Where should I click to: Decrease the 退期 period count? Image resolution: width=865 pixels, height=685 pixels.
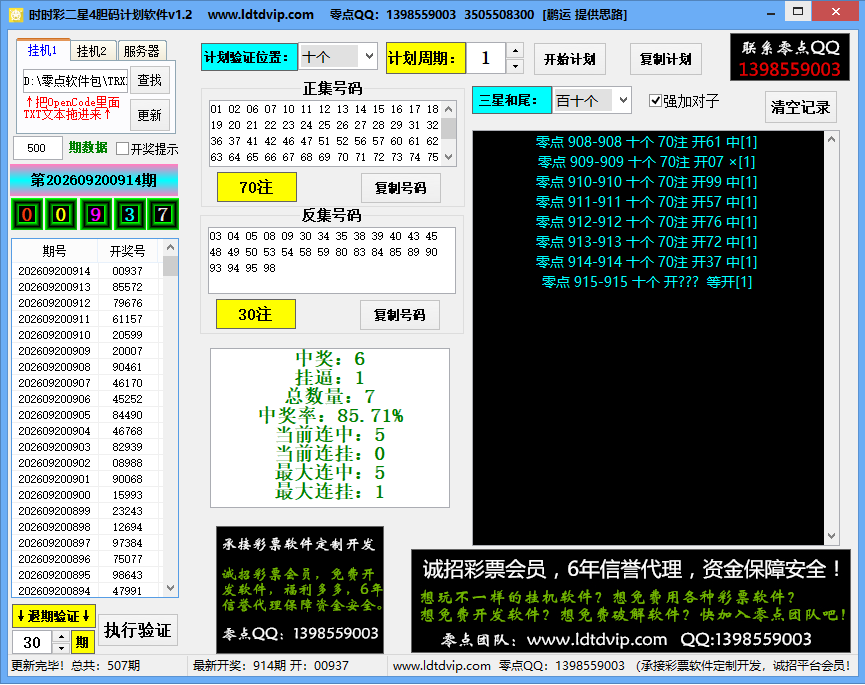(61, 648)
